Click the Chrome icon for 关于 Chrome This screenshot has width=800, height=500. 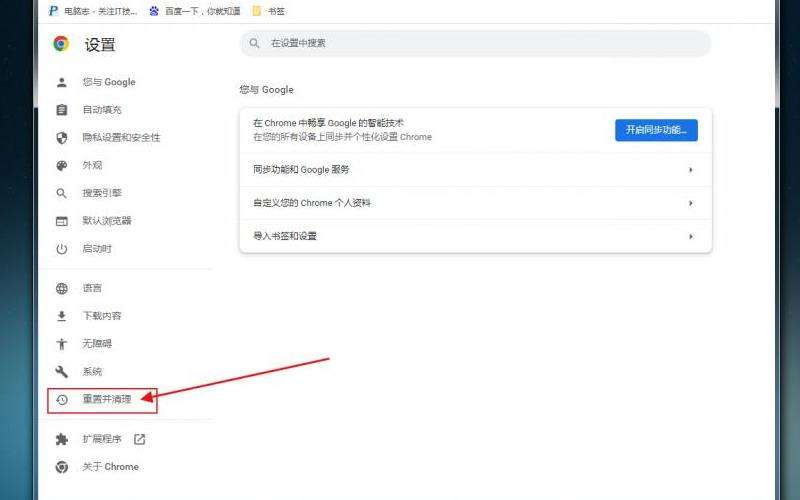tap(62, 467)
